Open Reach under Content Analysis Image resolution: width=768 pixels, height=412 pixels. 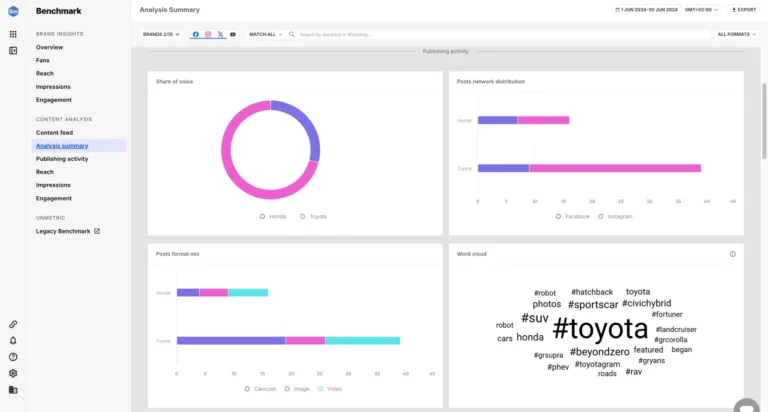tap(45, 172)
